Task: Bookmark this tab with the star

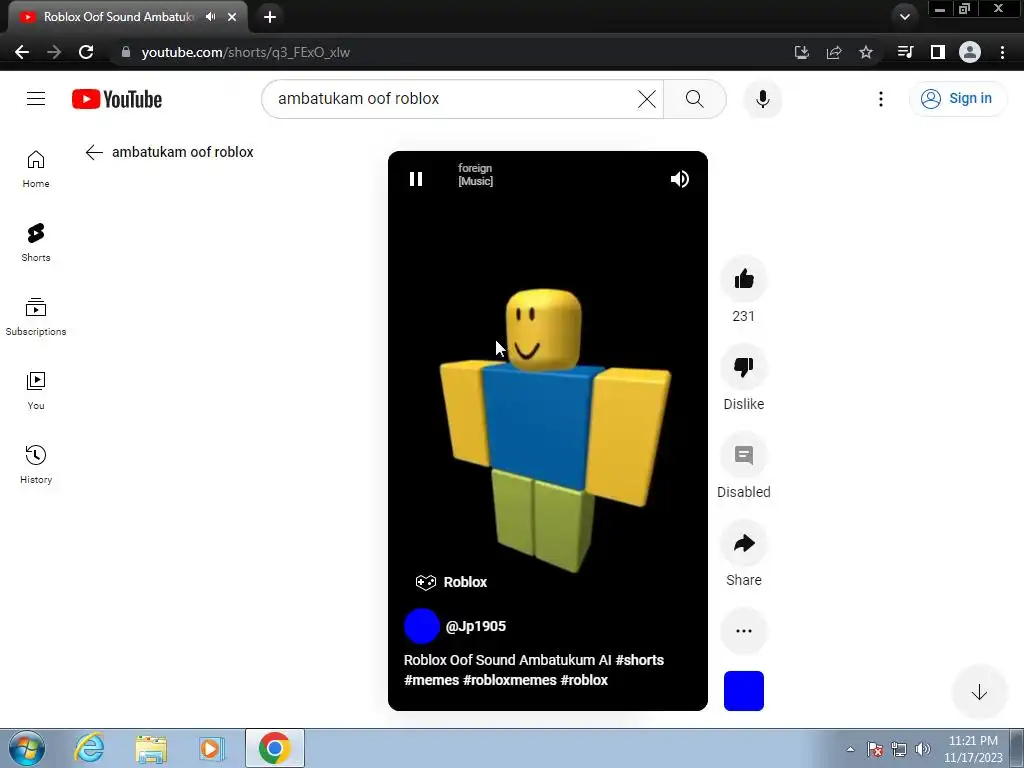Action: (866, 52)
